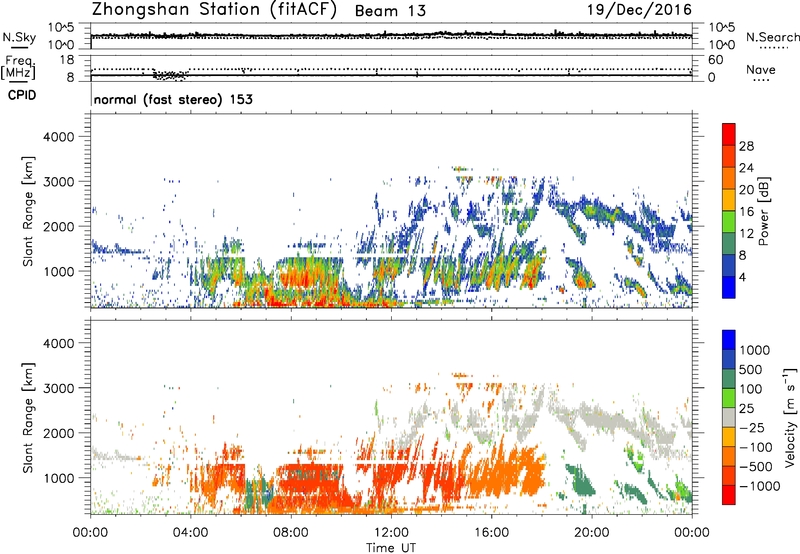The height and width of the screenshot is (554, 800).
Task: Click the 28 tick on power colorbar
Action: [x=746, y=146]
